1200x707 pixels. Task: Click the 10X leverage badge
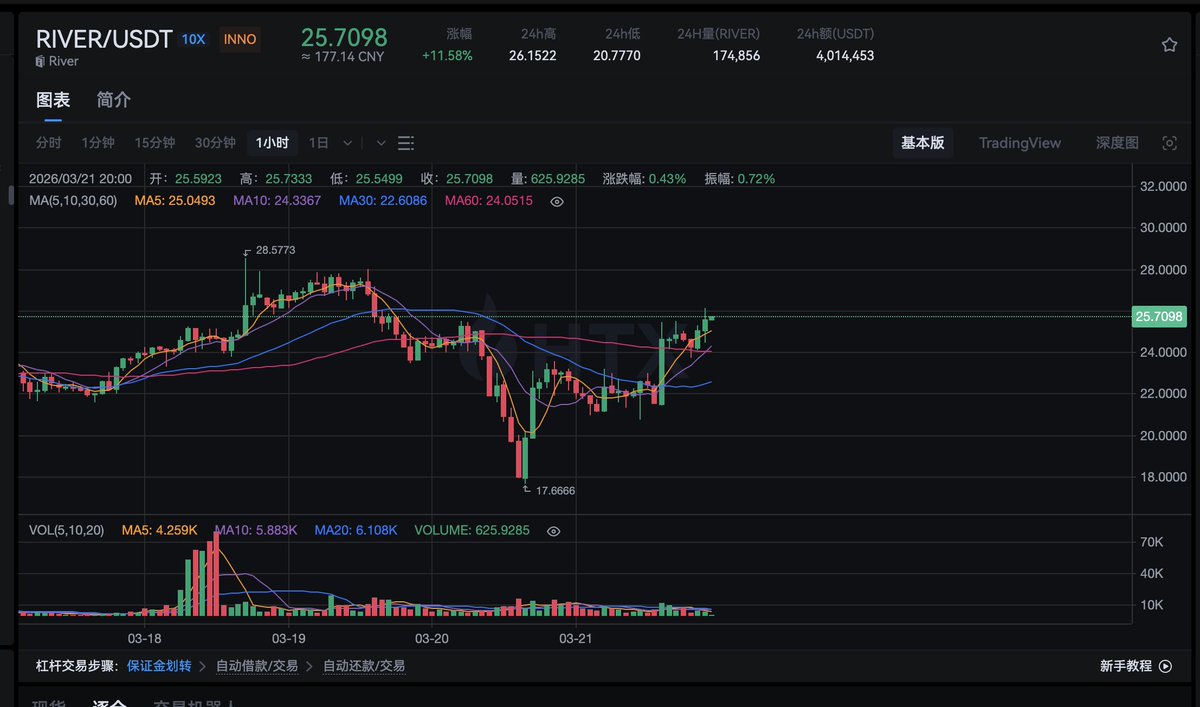193,40
